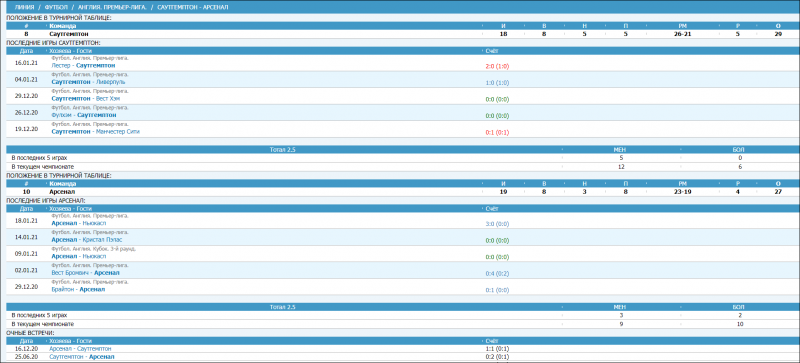Select the date 04.01.21
The image size is (800, 363).
click(x=26, y=79)
